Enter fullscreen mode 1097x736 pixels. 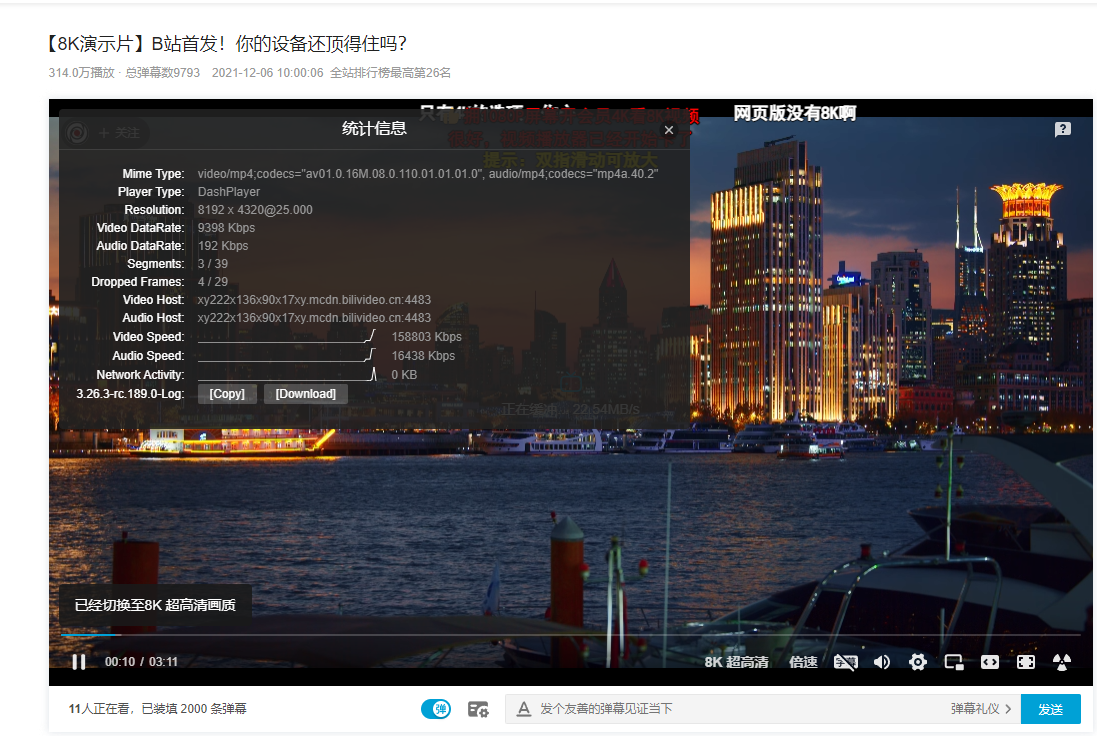click(1026, 662)
